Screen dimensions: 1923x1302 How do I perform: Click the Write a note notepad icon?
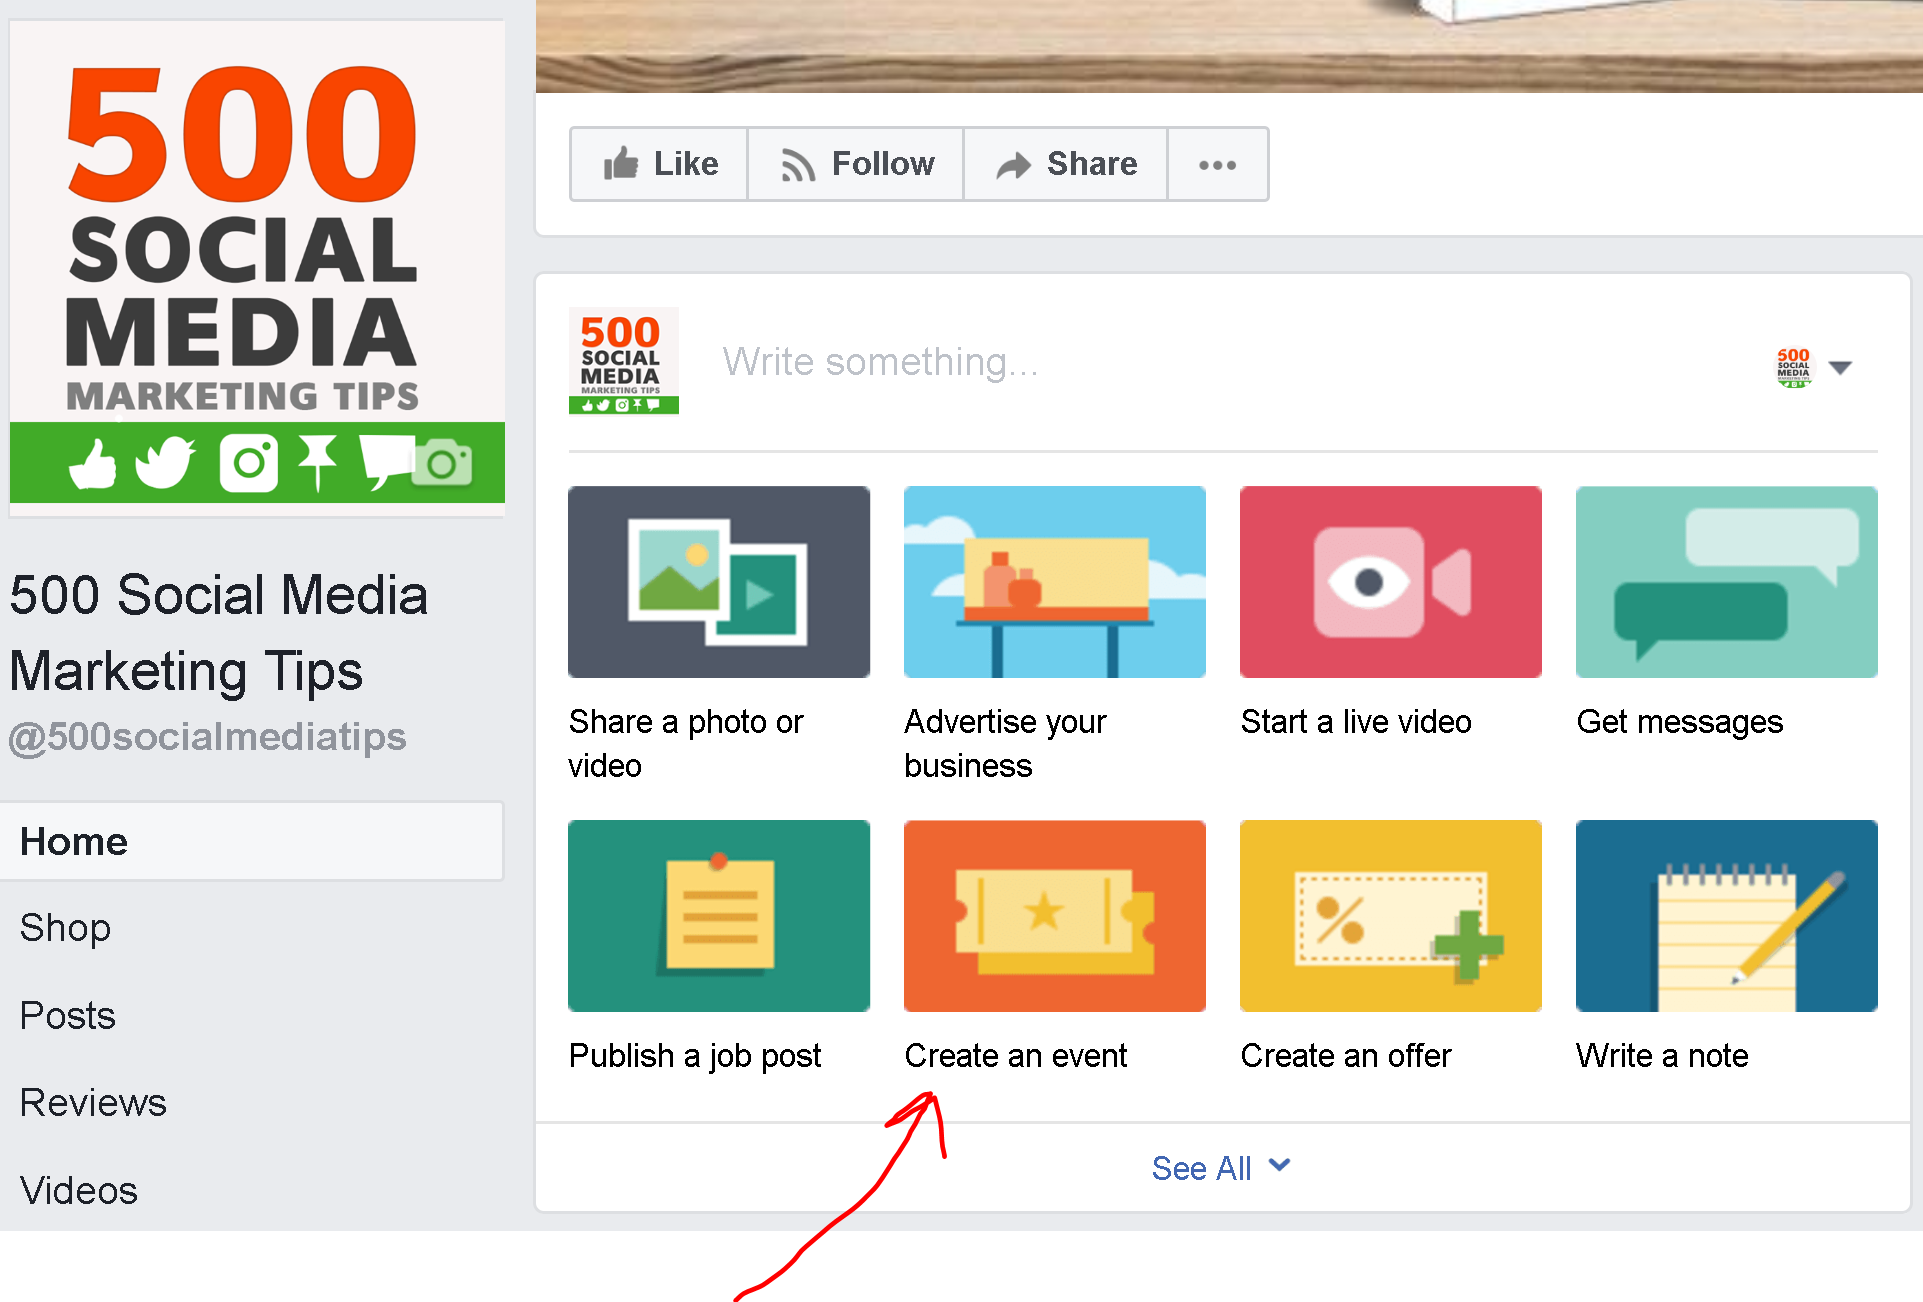pos(1726,916)
